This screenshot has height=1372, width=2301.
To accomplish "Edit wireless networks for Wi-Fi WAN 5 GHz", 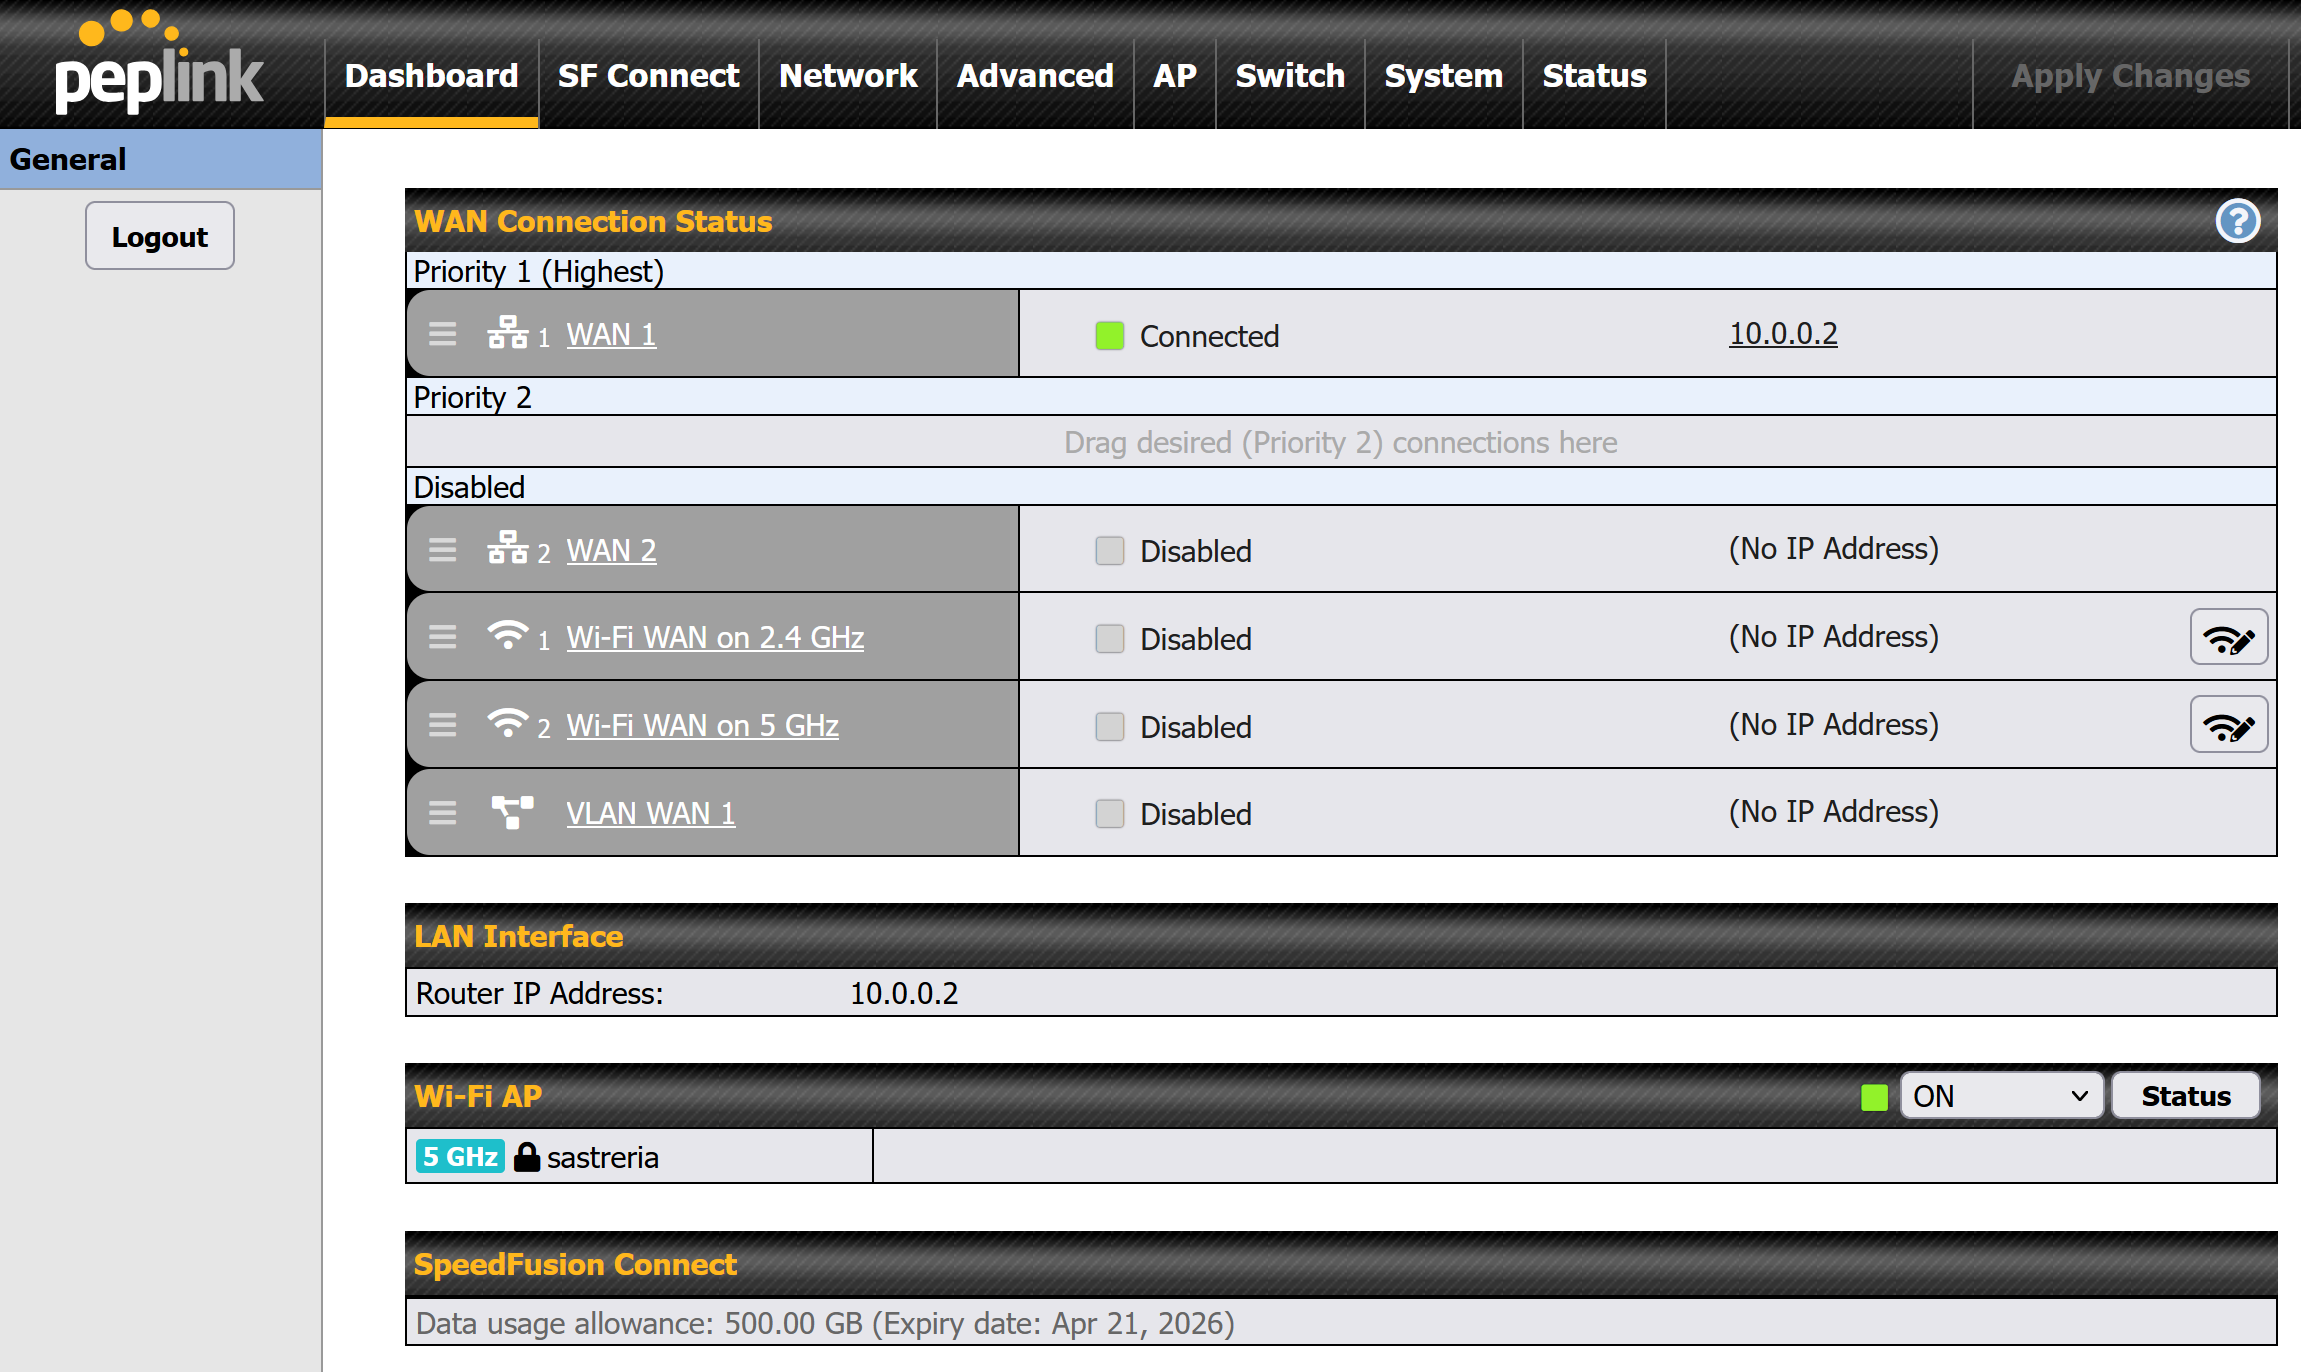I will [x=2229, y=725].
